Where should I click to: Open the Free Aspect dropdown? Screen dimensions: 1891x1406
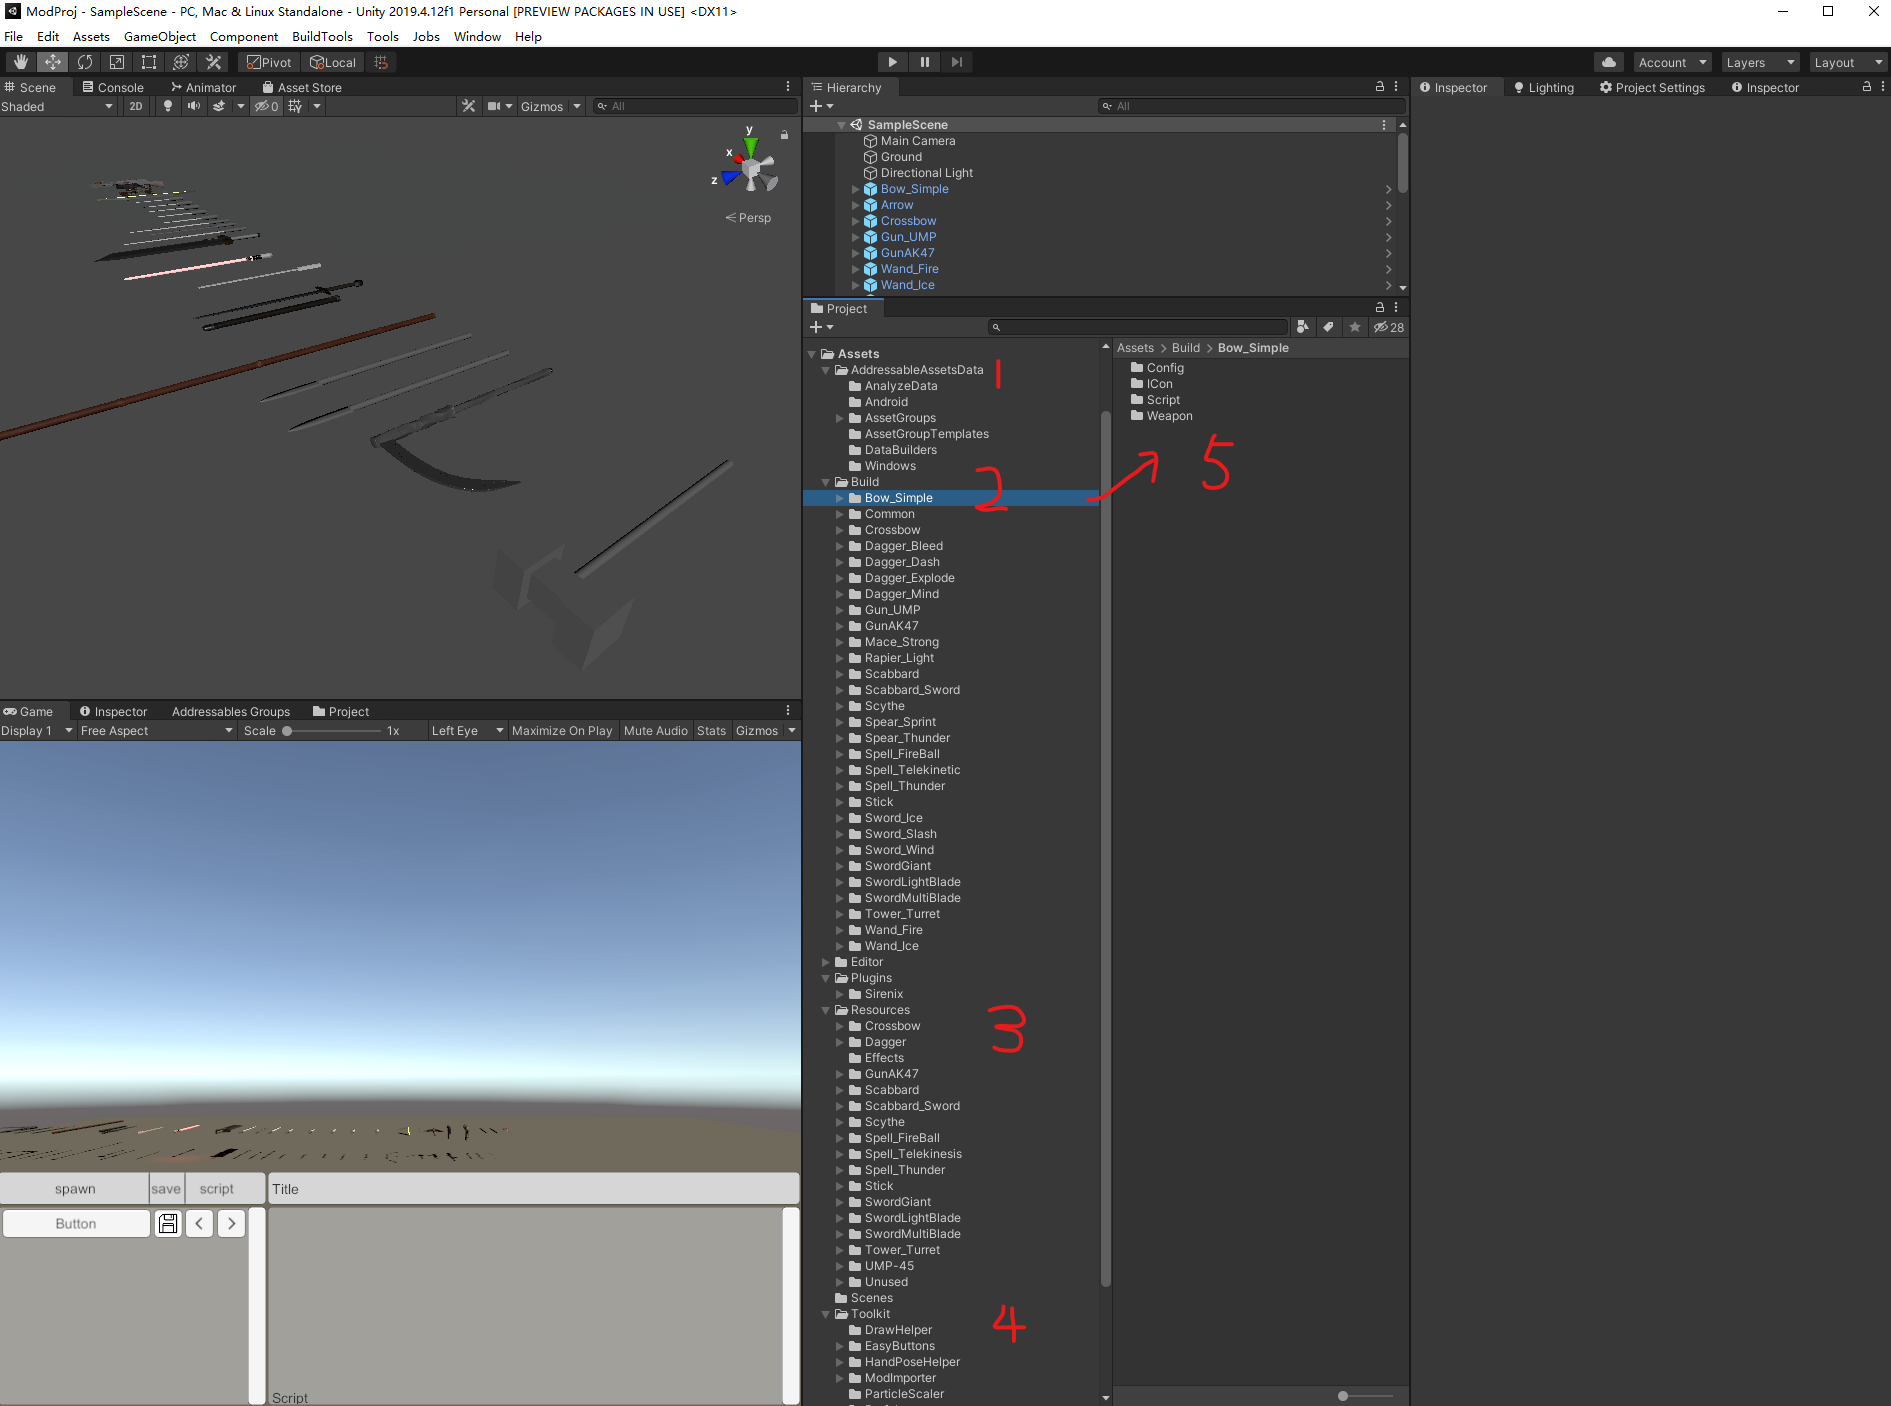tap(156, 730)
